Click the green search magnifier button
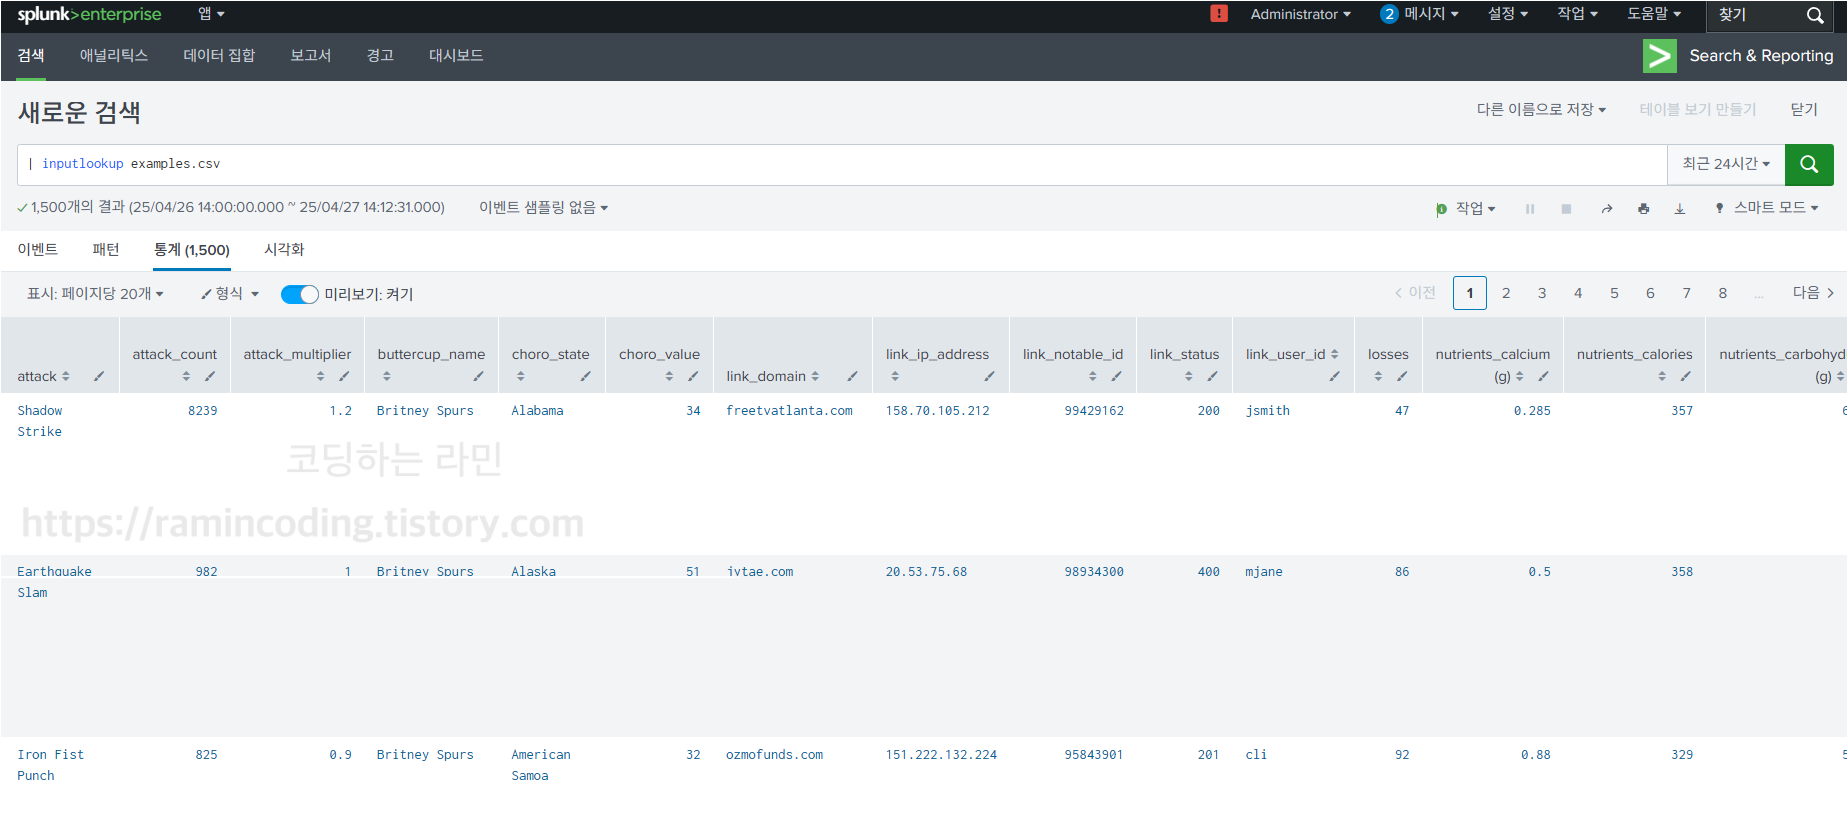 (1809, 164)
